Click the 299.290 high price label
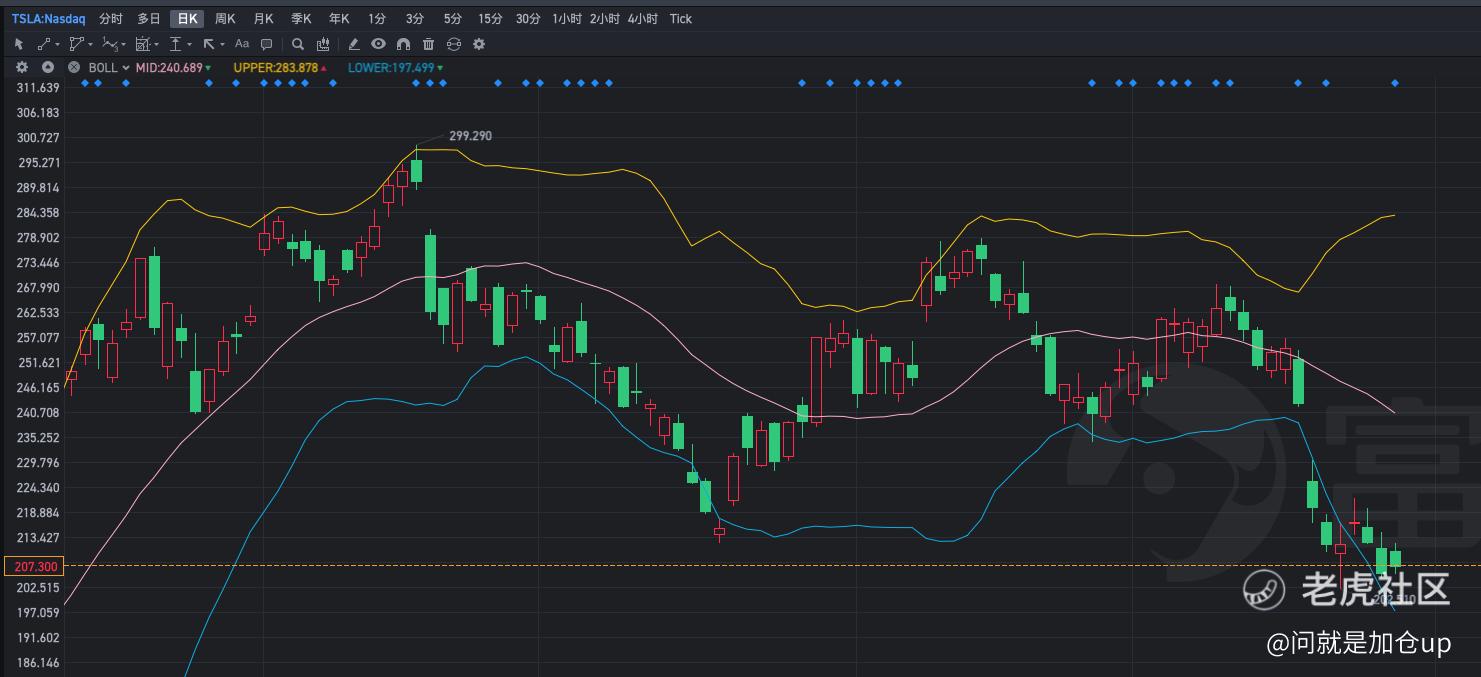This screenshot has width=1481, height=677. coord(470,136)
